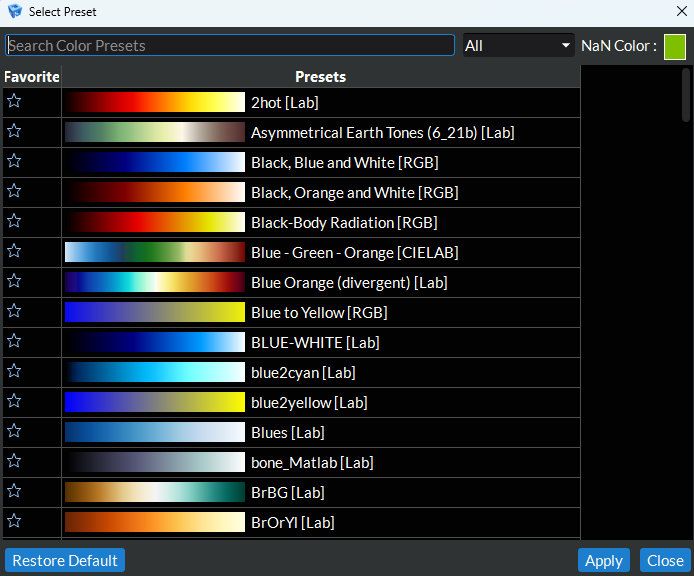Click "Blue to Yellow [RGB]" label

click(x=319, y=313)
